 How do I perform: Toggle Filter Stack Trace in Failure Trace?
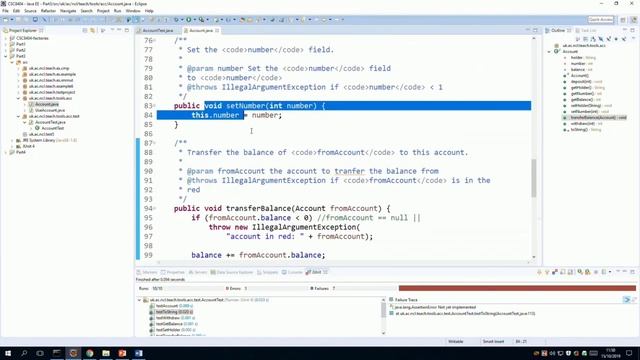point(627,300)
